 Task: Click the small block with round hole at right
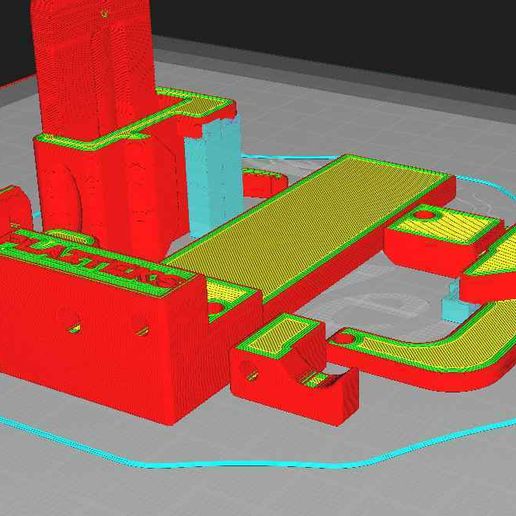click(443, 240)
